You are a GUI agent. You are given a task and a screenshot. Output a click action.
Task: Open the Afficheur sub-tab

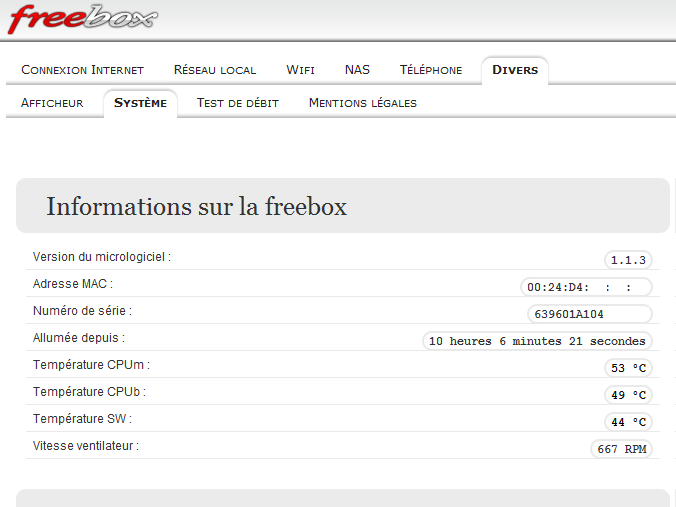click(52, 103)
